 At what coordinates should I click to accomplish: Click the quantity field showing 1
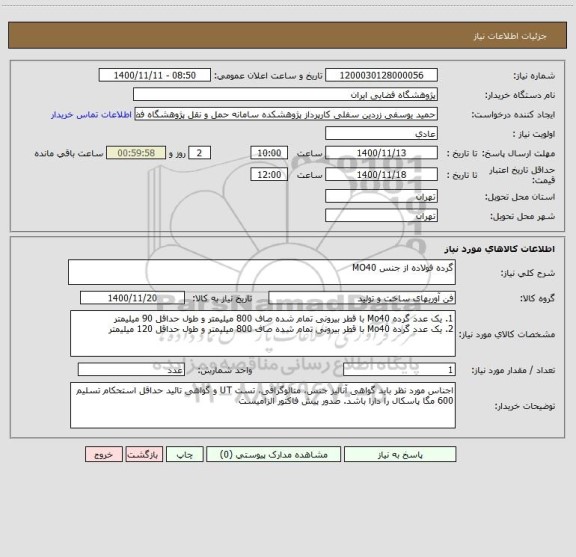tap(399, 370)
